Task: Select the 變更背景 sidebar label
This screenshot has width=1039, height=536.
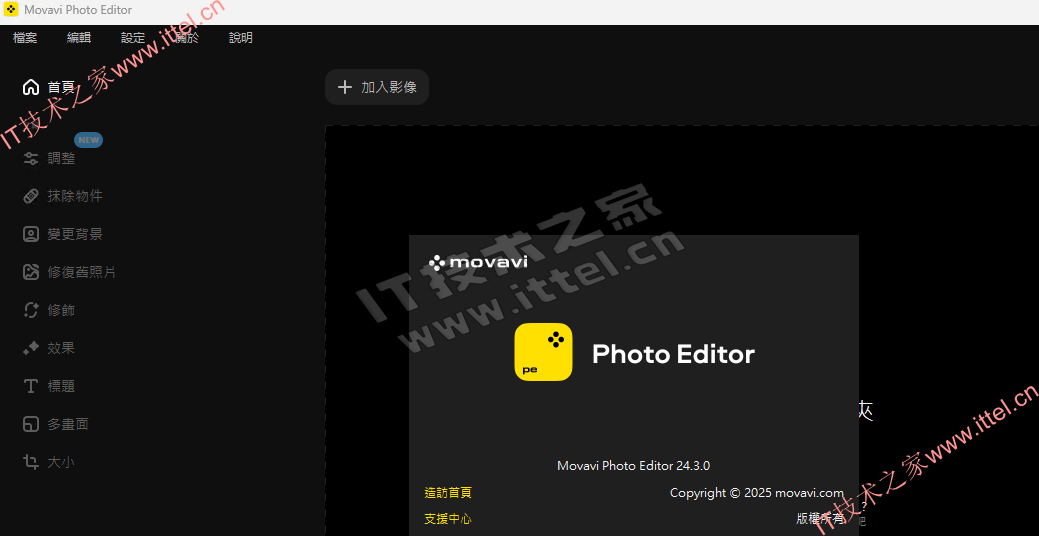Action: tap(75, 234)
